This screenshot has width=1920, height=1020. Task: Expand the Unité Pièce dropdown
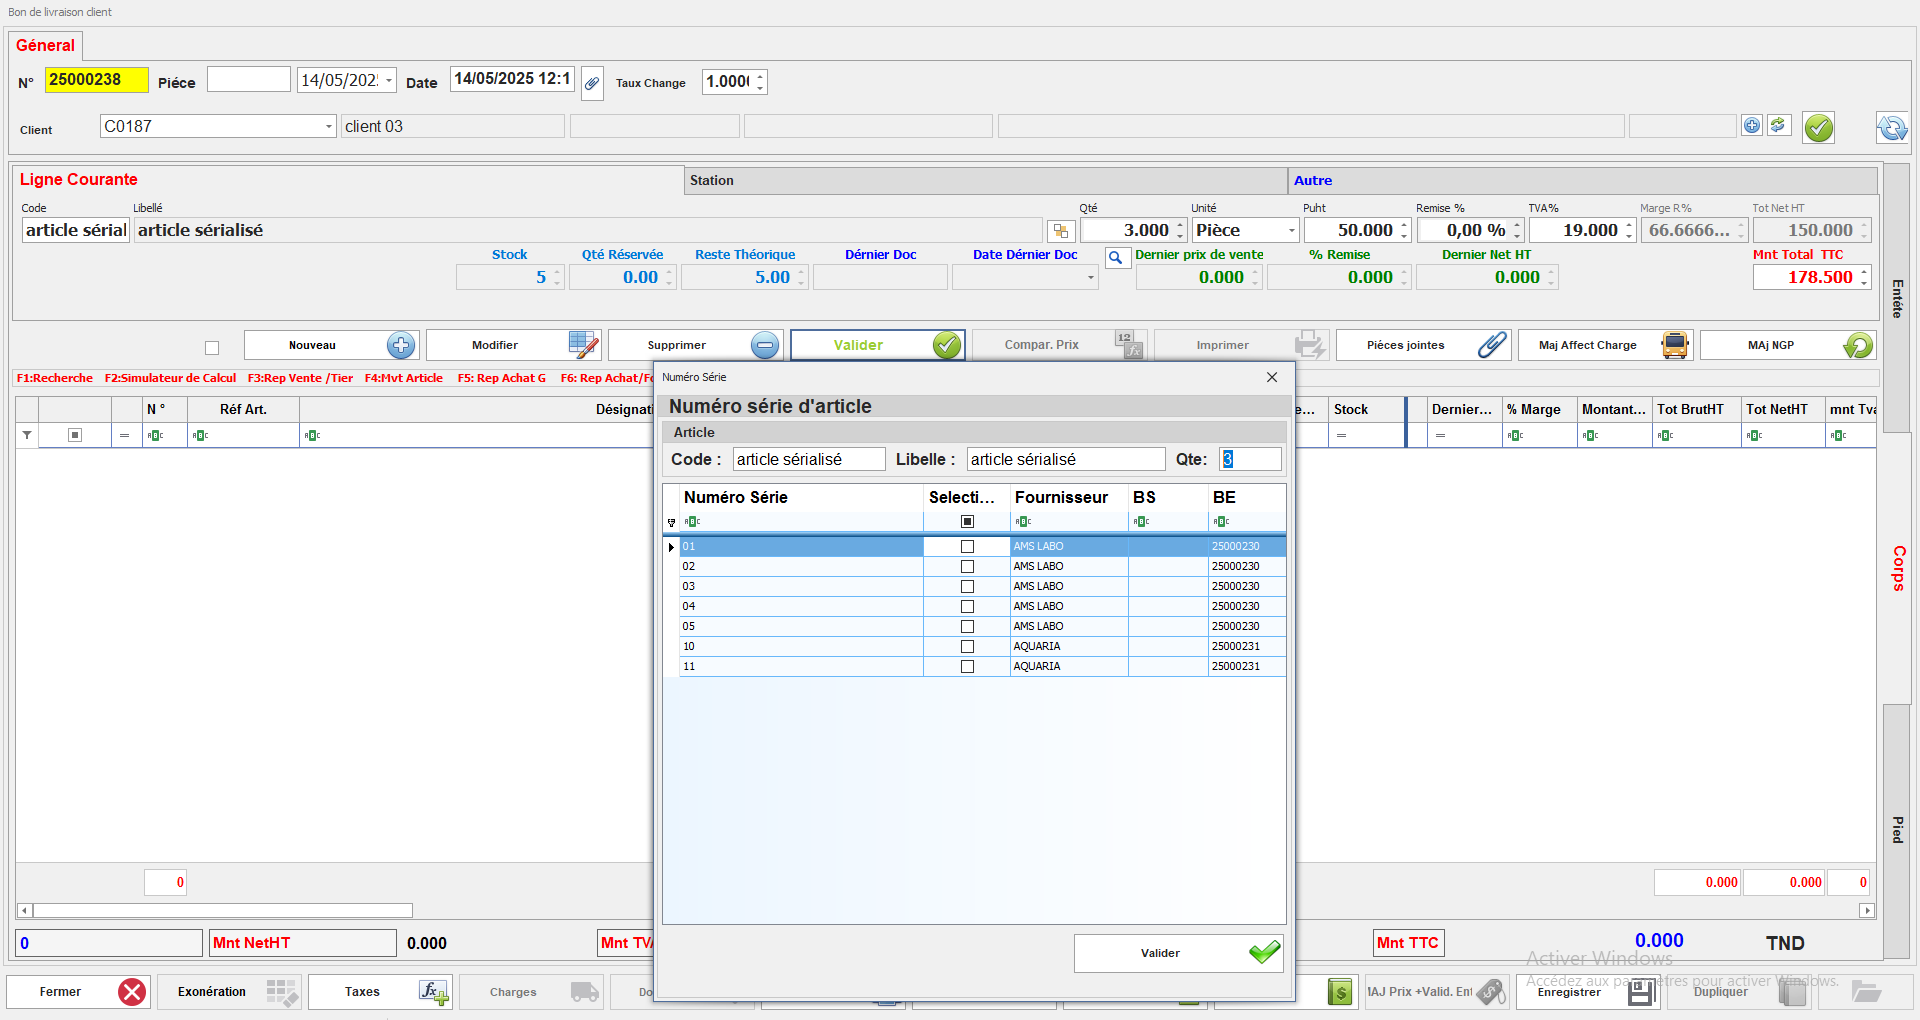tap(1291, 231)
